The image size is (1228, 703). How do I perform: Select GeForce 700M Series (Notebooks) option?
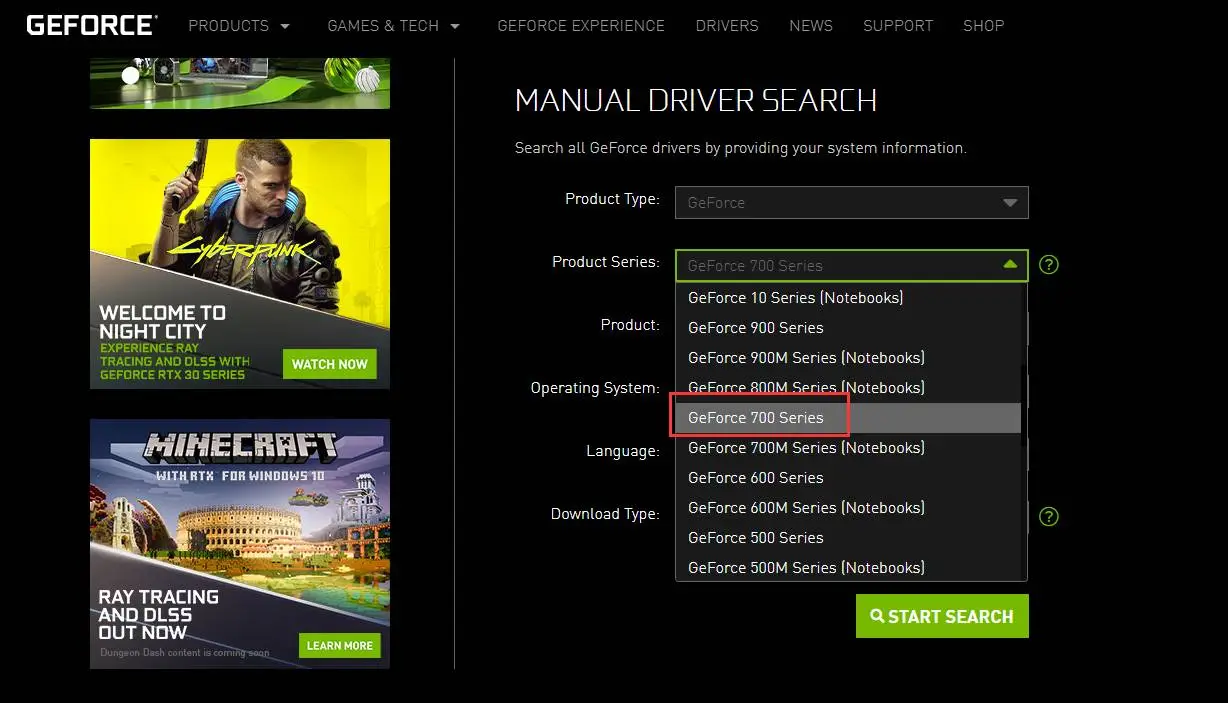click(x=848, y=447)
